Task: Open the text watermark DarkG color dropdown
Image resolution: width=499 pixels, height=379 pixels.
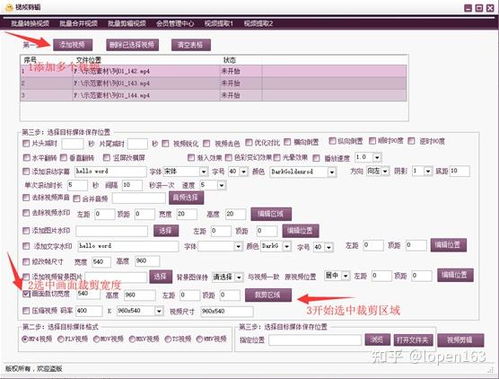Action: (287, 247)
